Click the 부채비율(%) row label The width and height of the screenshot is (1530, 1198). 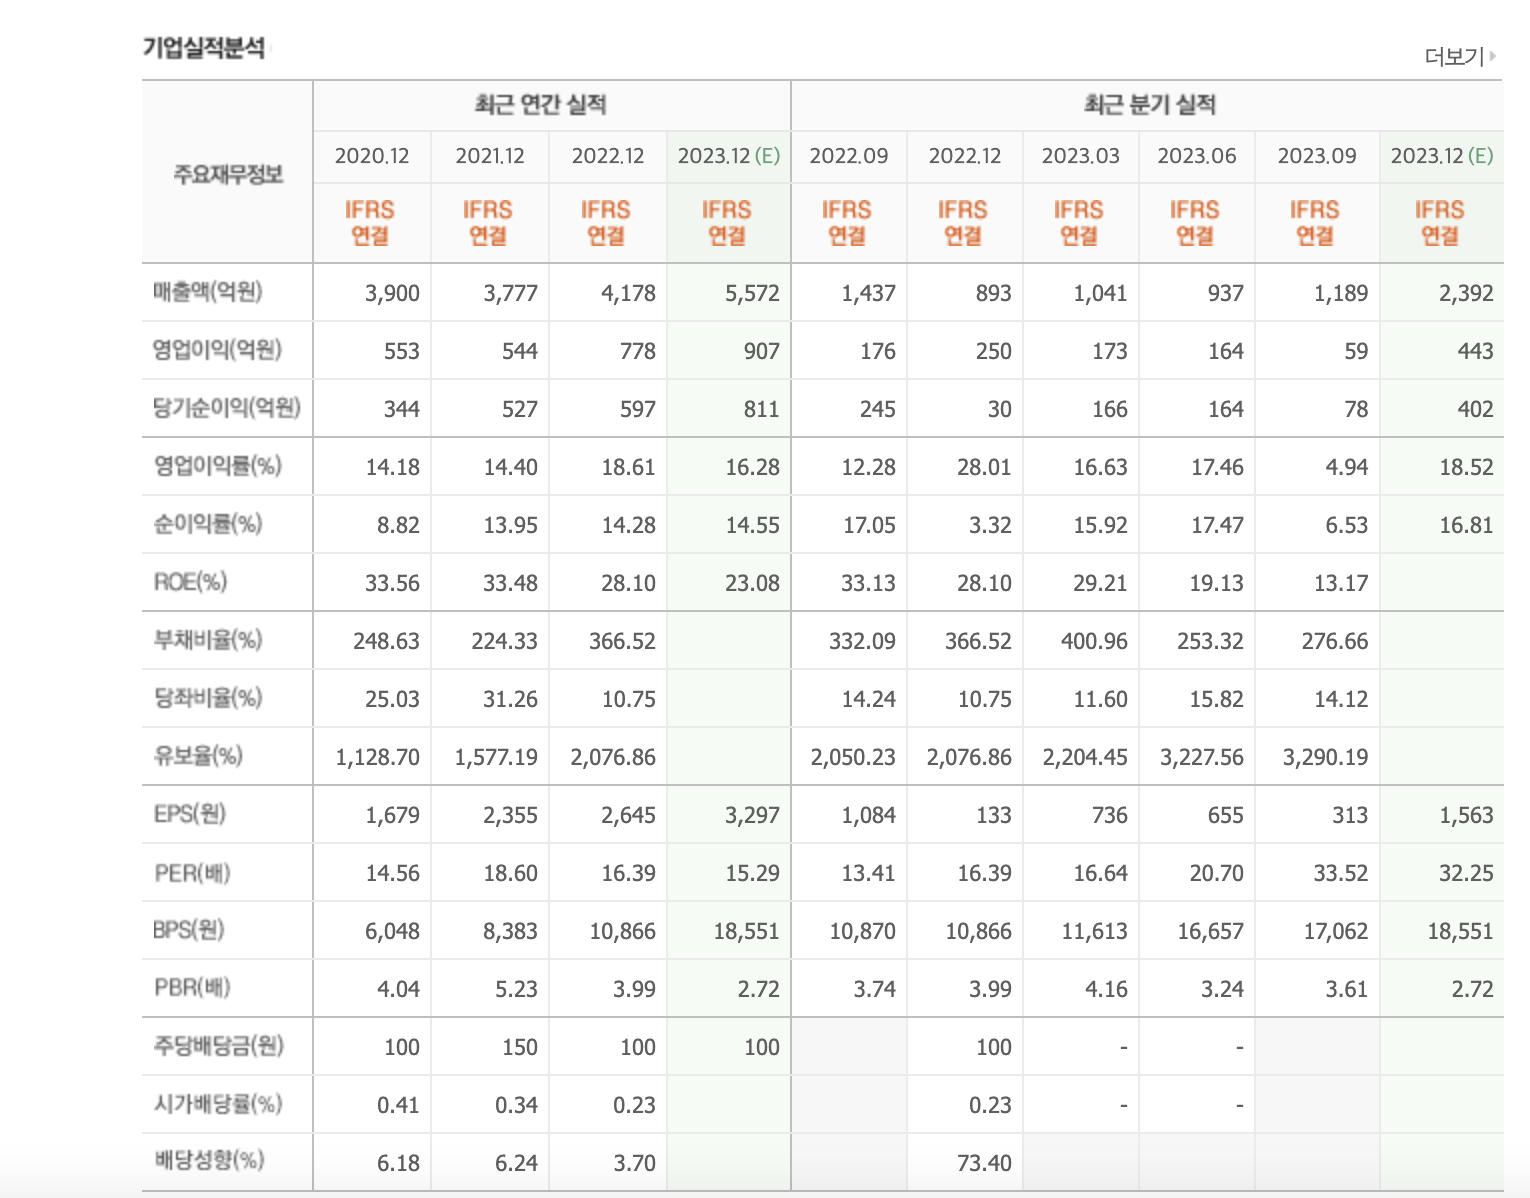click(x=208, y=640)
